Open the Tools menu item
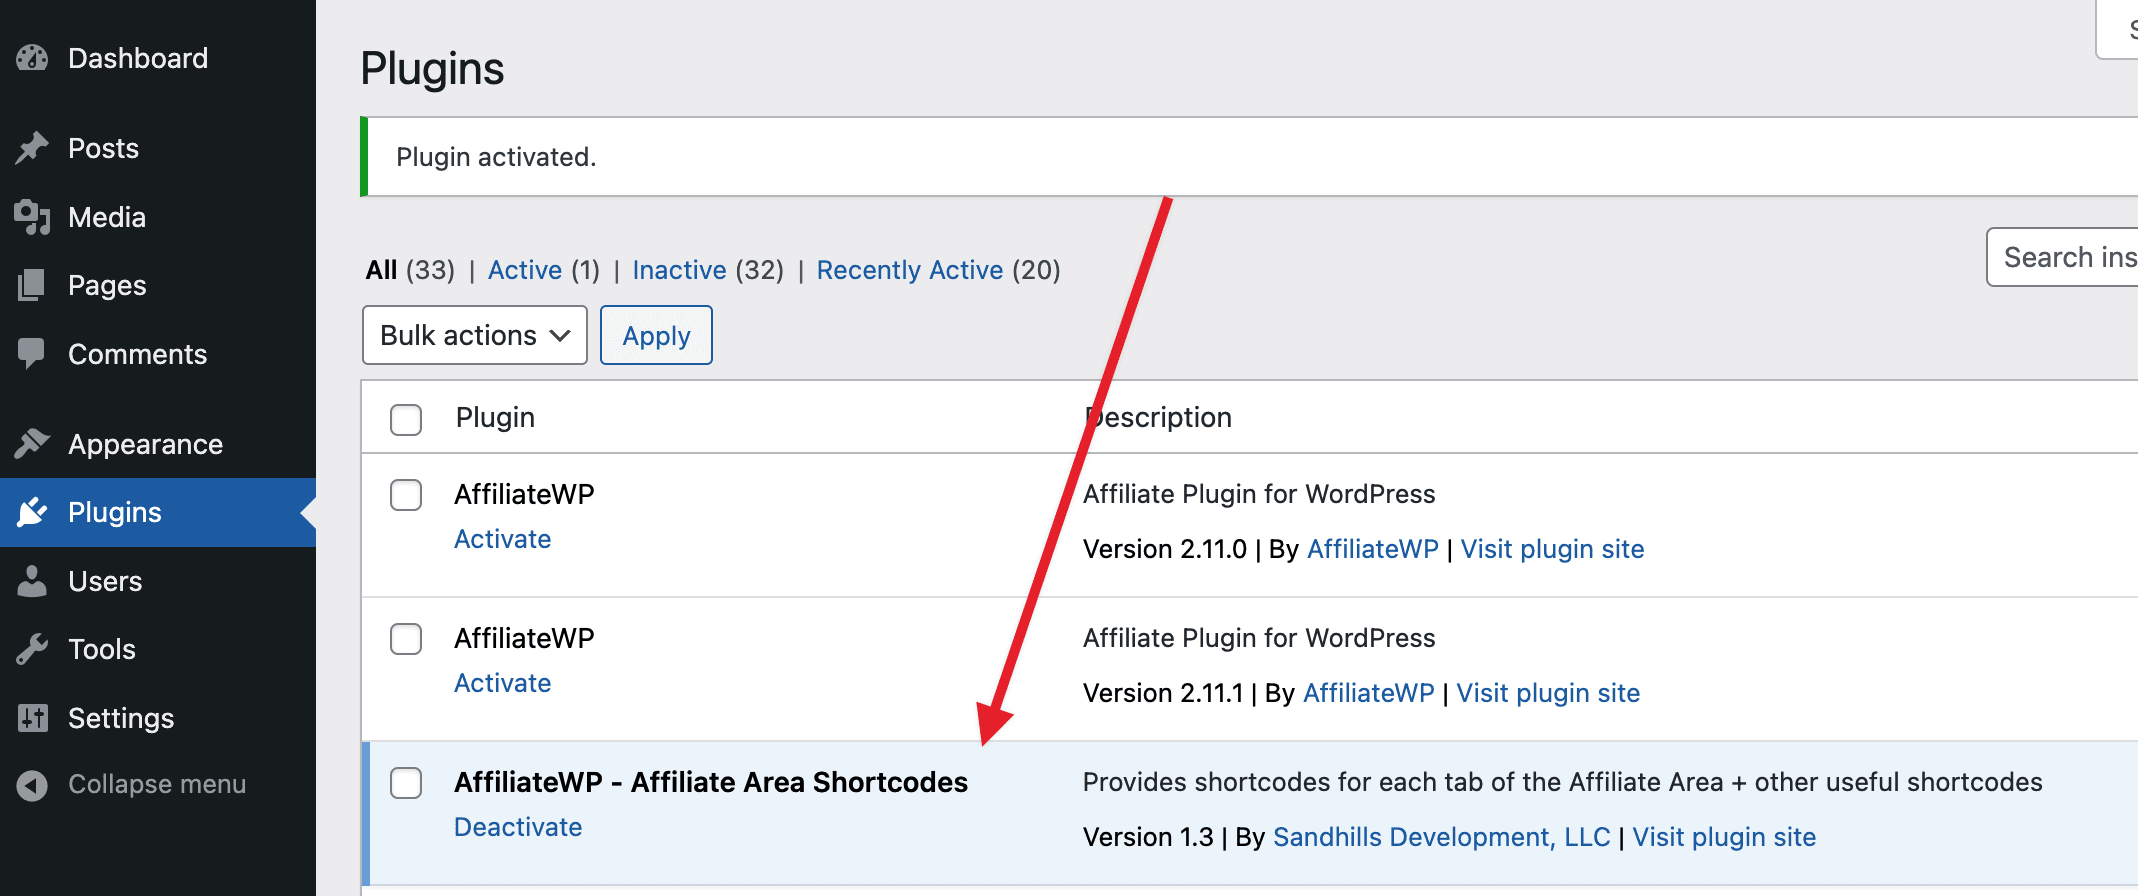Image resolution: width=2138 pixels, height=896 pixels. coord(102,649)
